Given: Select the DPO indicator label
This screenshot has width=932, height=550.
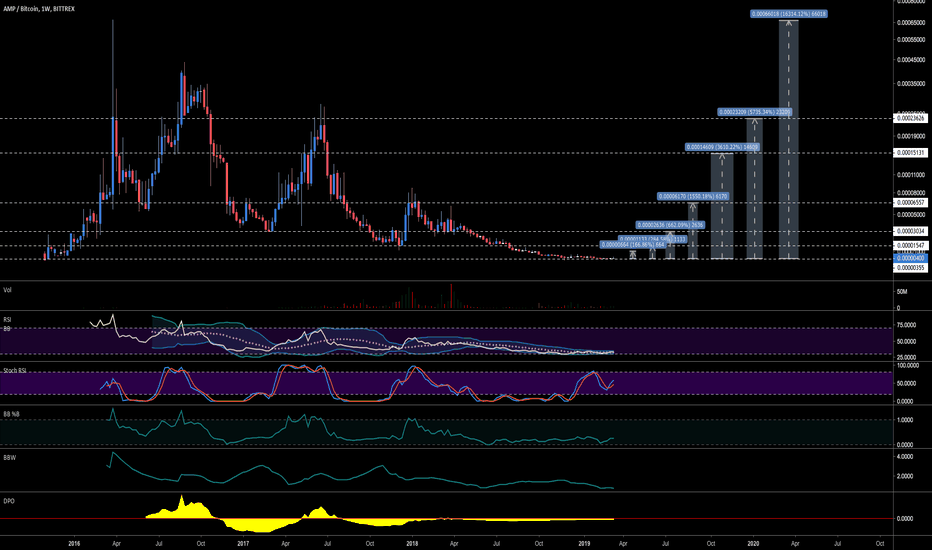Looking at the screenshot, I should [x=8, y=501].
